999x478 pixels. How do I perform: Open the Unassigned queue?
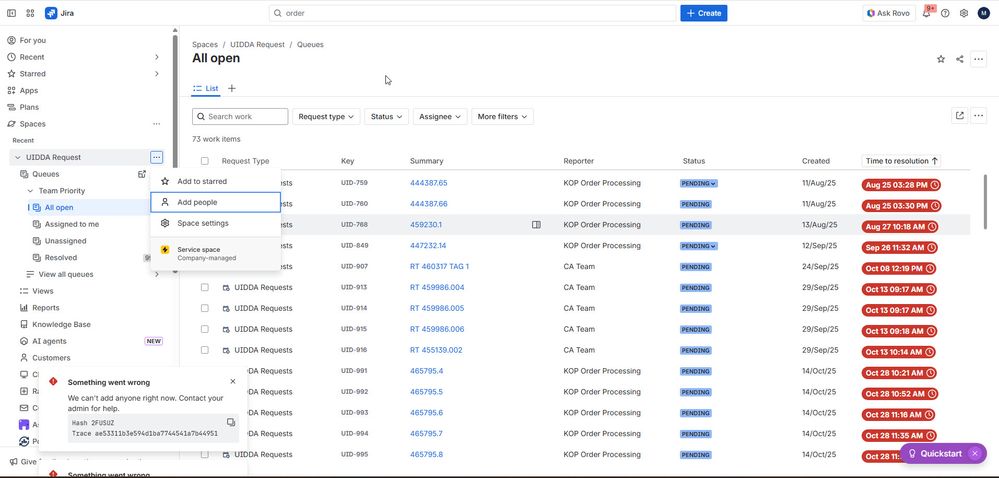click(66, 241)
